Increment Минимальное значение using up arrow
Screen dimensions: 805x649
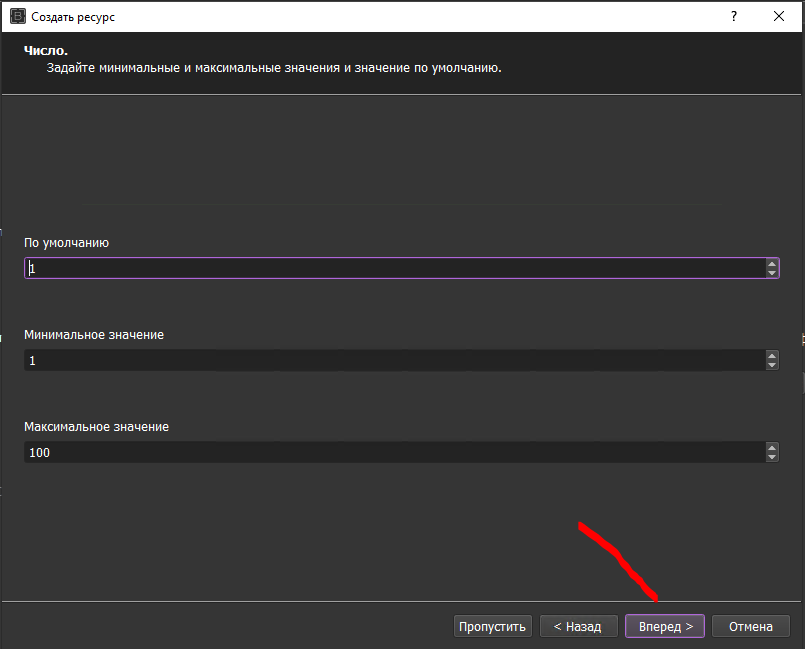pyautogui.click(x=772, y=356)
